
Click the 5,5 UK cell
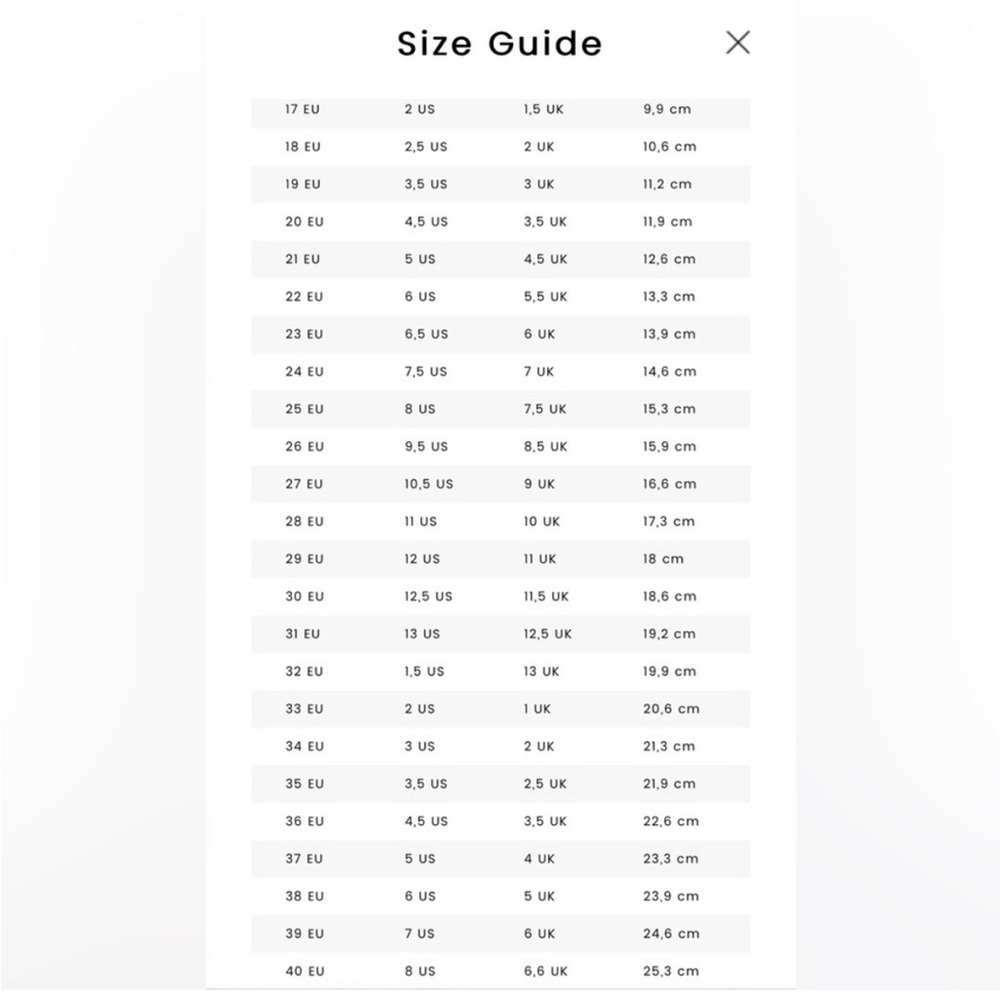545,297
